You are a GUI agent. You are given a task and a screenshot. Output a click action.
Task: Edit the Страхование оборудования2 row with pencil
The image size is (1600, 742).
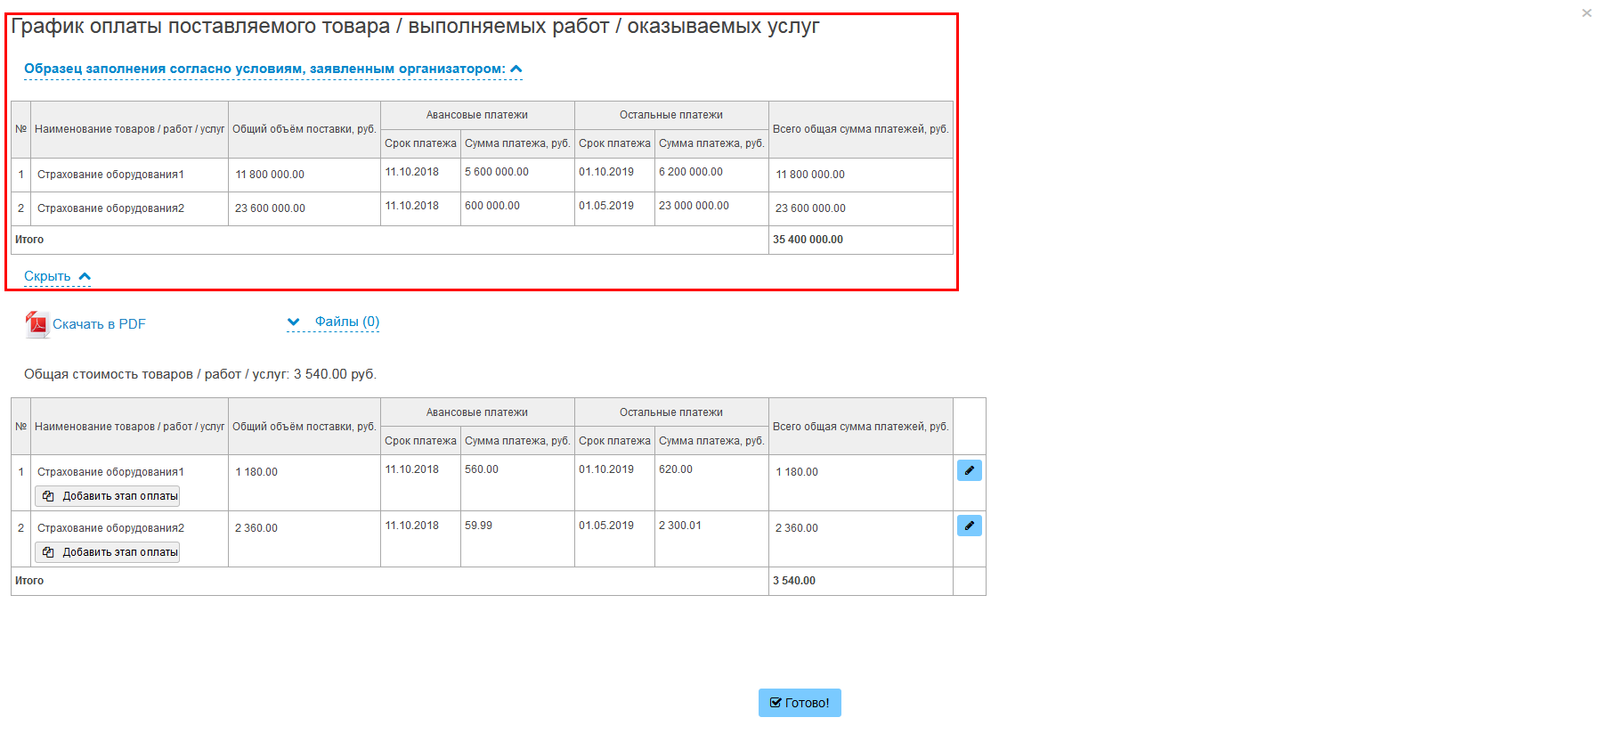968,526
